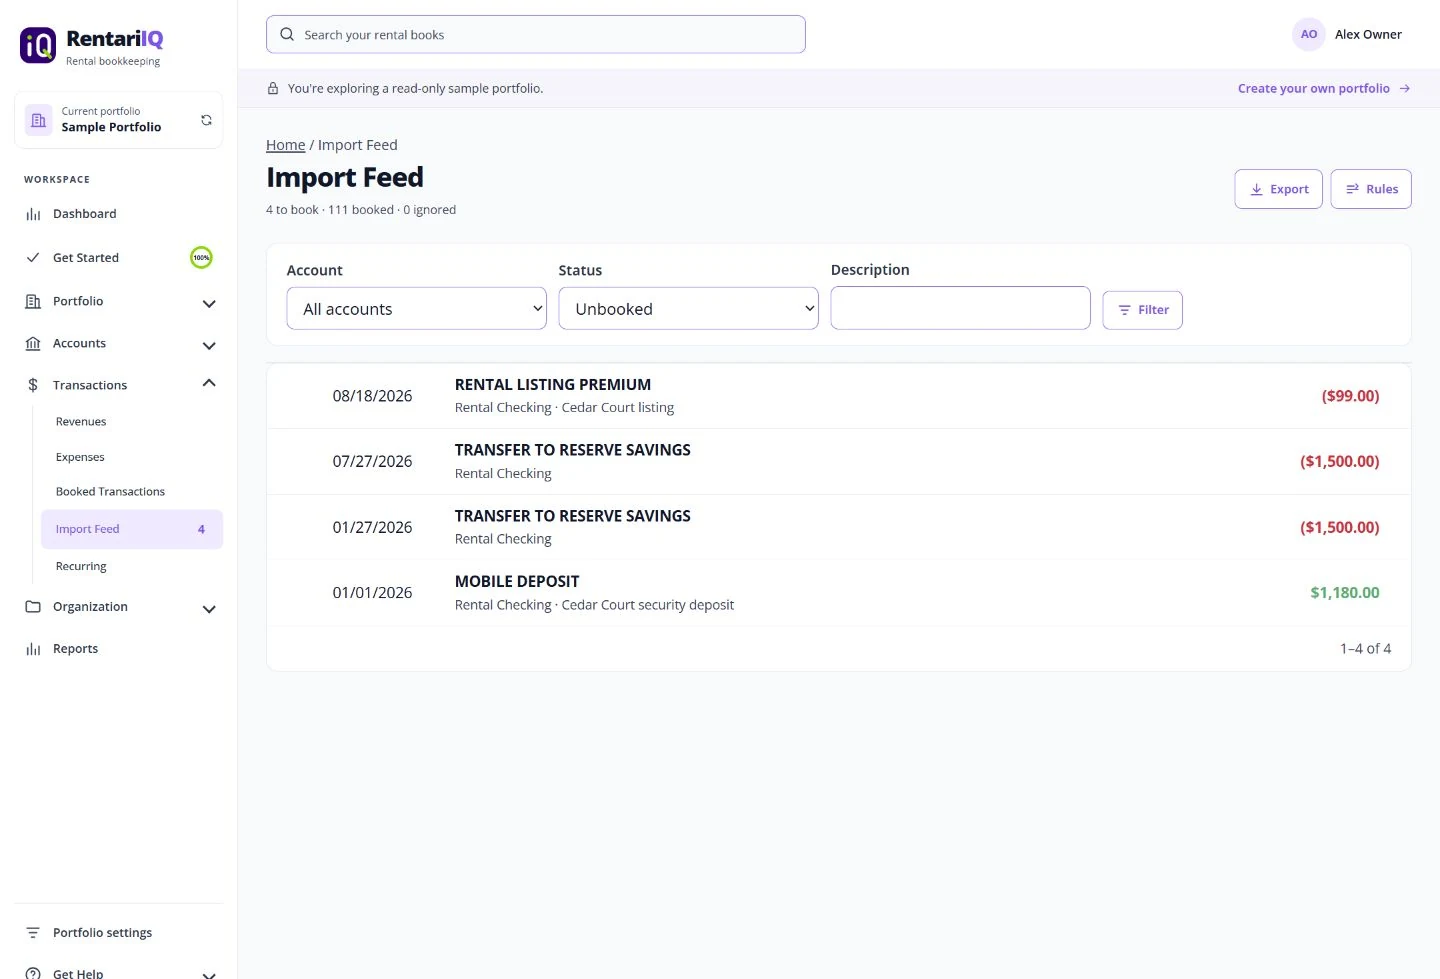Screen dimensions: 1440x979
Task: Open the 01/27/2026 TRANSFER TO RESERVE SAVINGS row
Action: [839, 527]
